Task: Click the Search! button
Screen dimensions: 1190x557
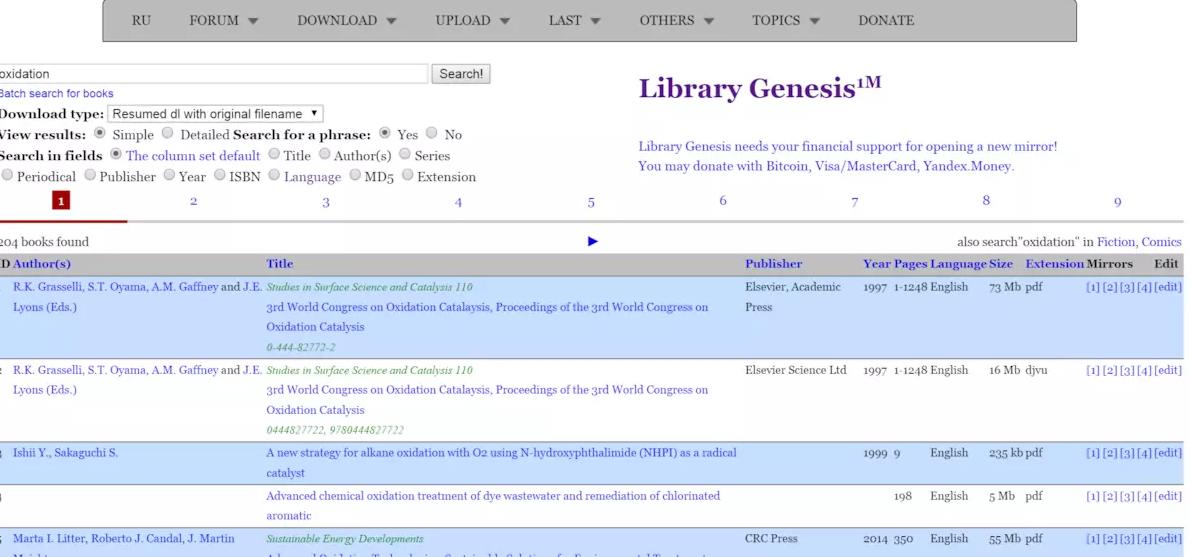Action: [461, 74]
